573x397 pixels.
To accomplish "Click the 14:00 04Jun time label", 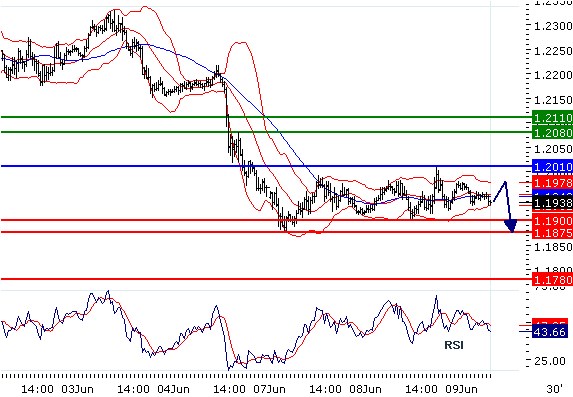I will (153, 389).
